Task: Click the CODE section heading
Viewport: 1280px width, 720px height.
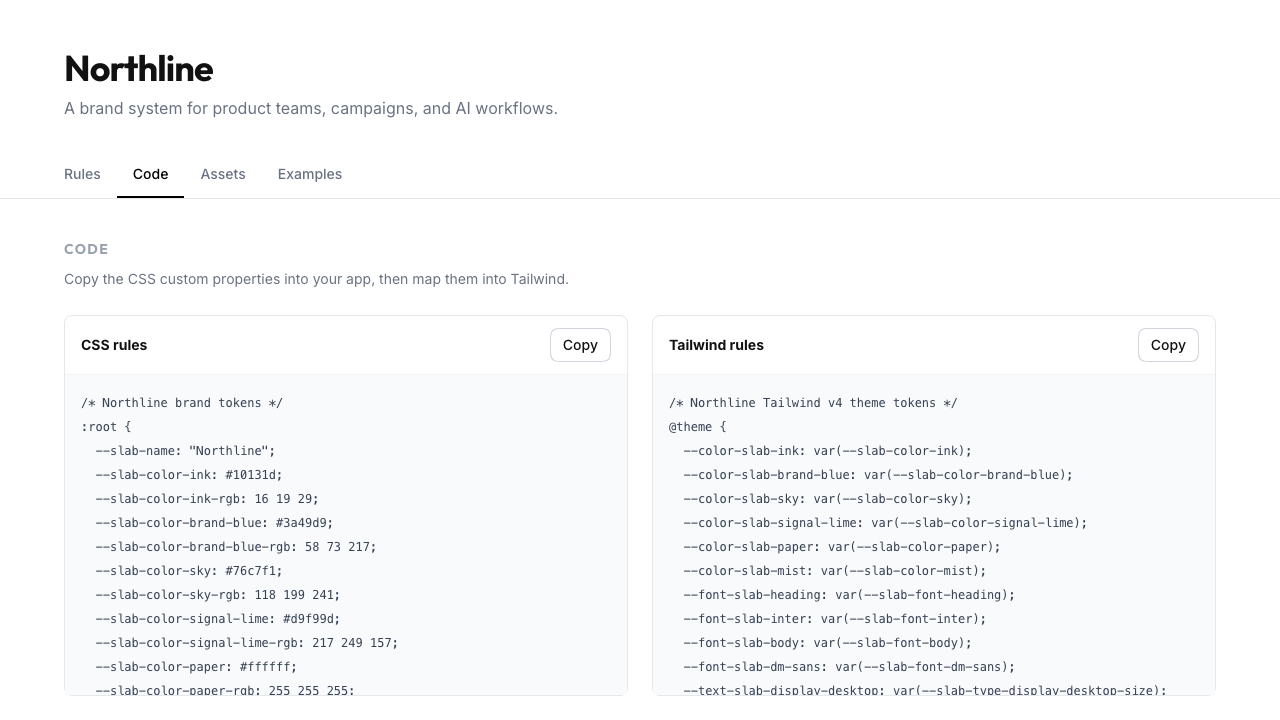Action: 86,249
